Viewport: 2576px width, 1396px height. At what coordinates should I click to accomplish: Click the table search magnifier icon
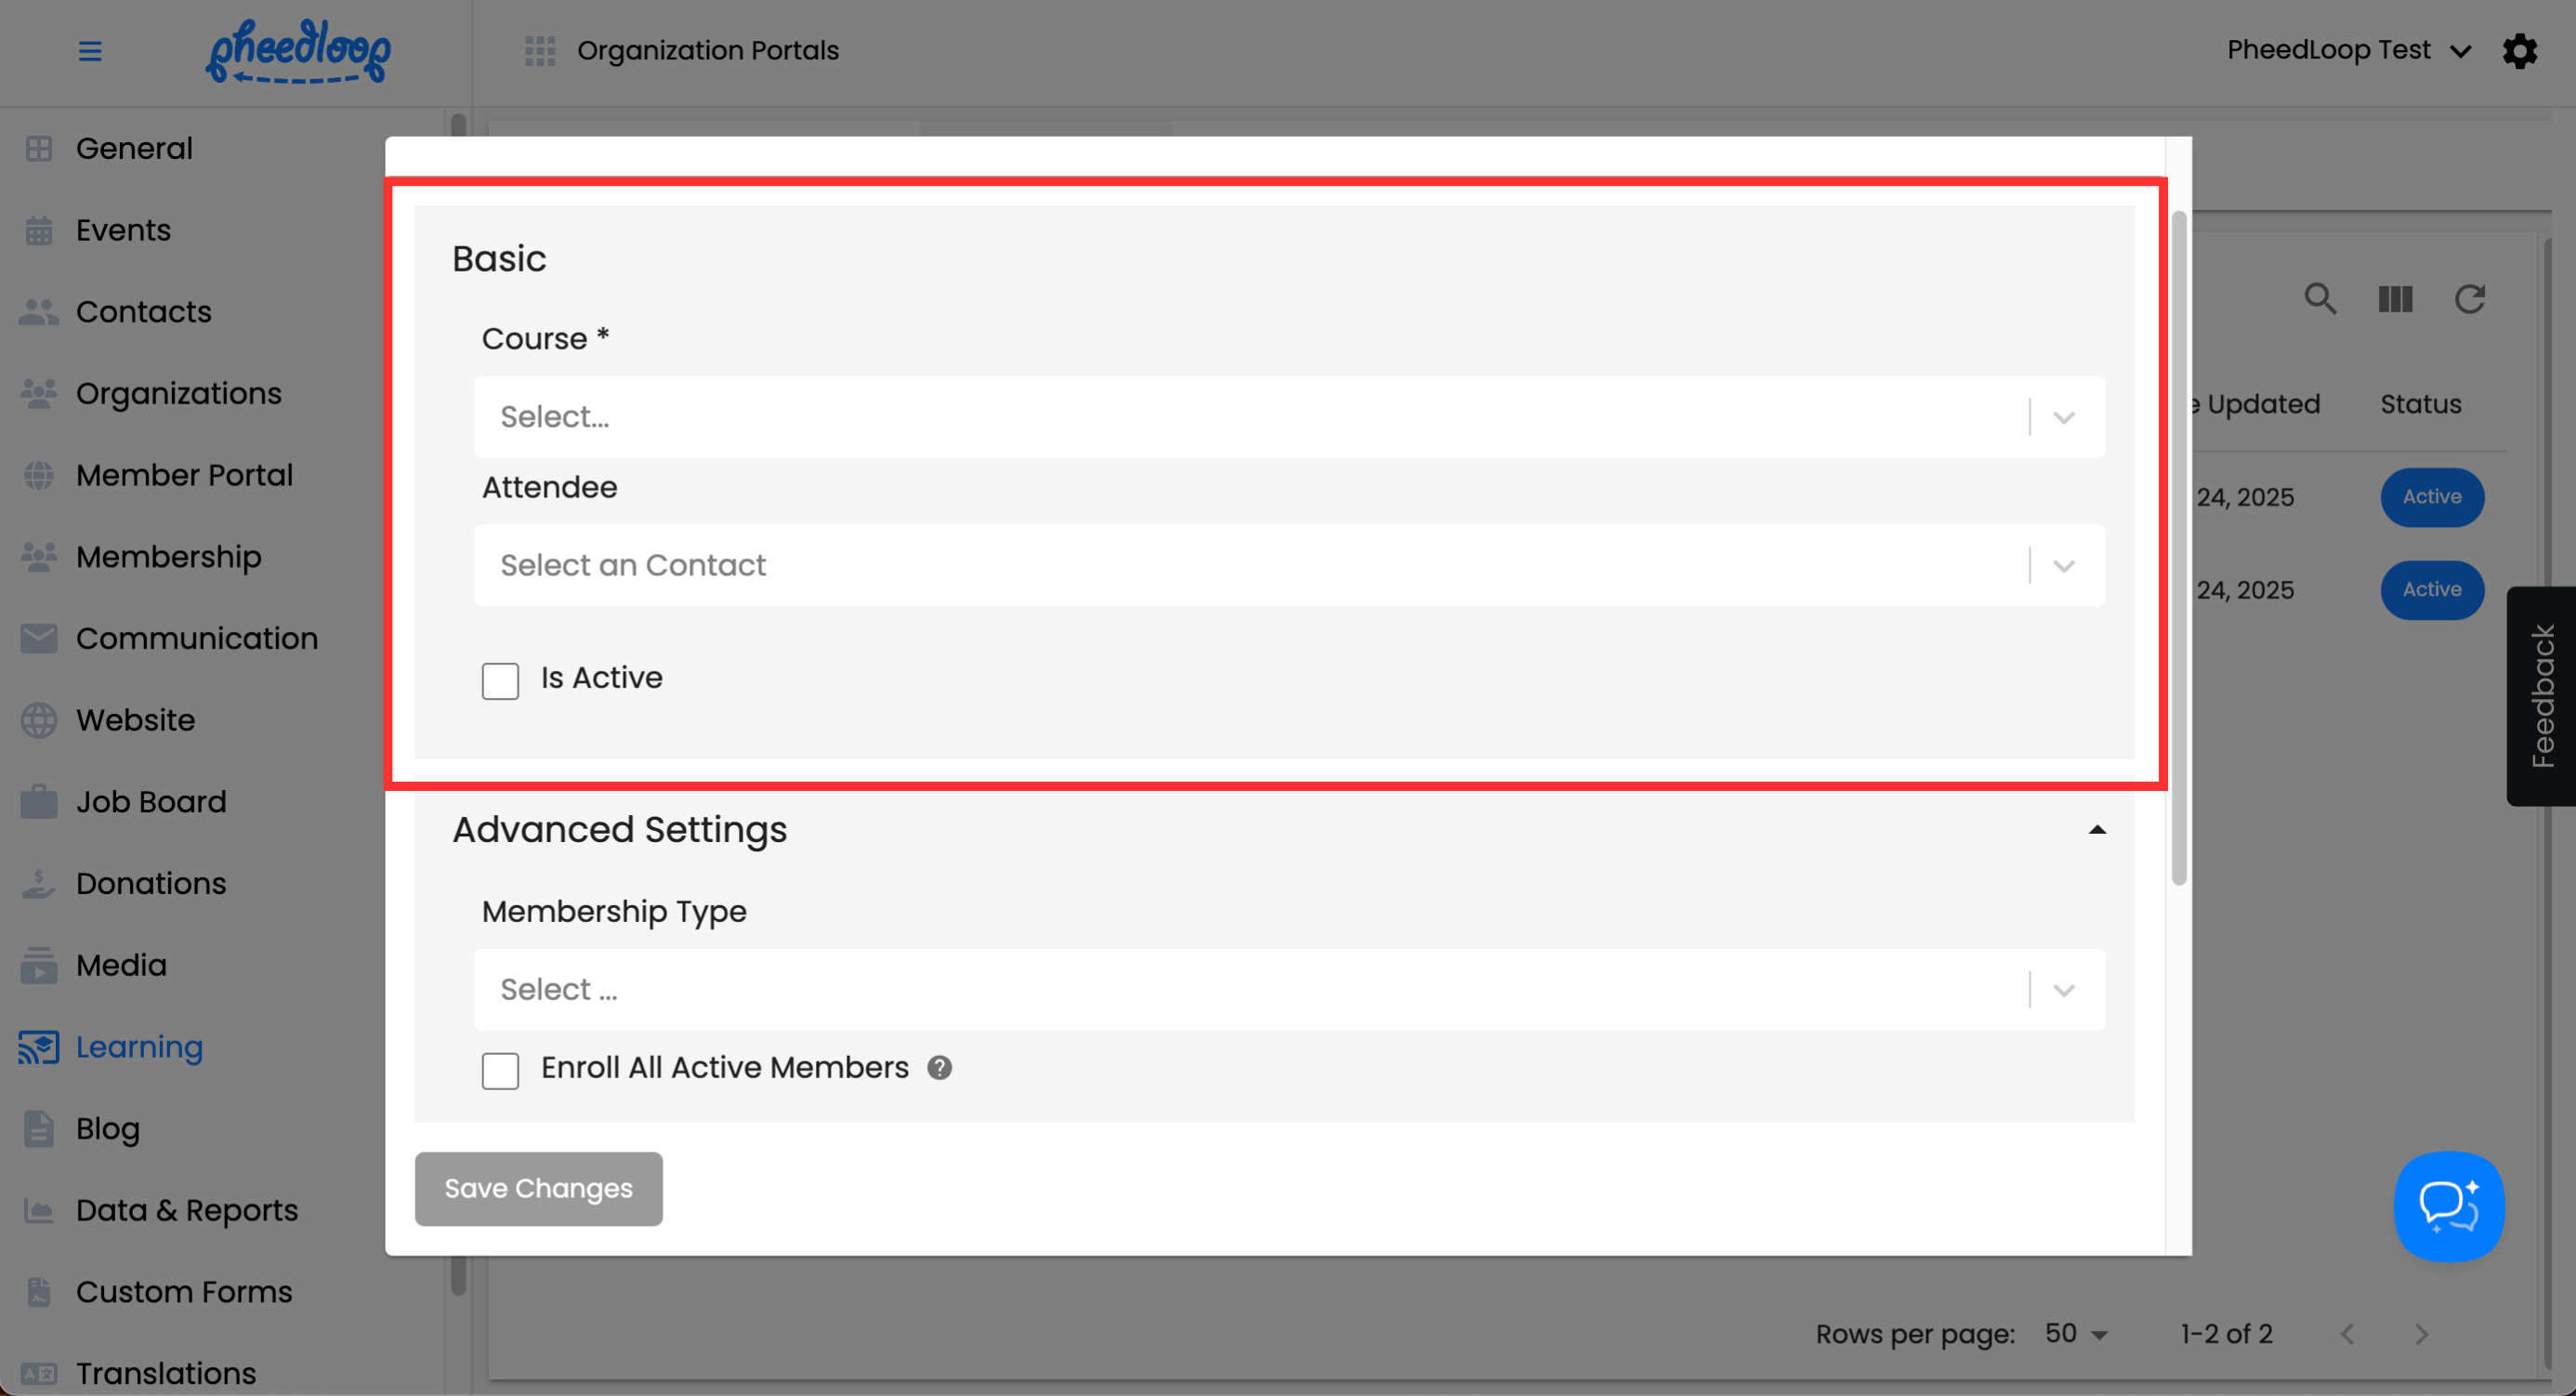pos(2320,299)
